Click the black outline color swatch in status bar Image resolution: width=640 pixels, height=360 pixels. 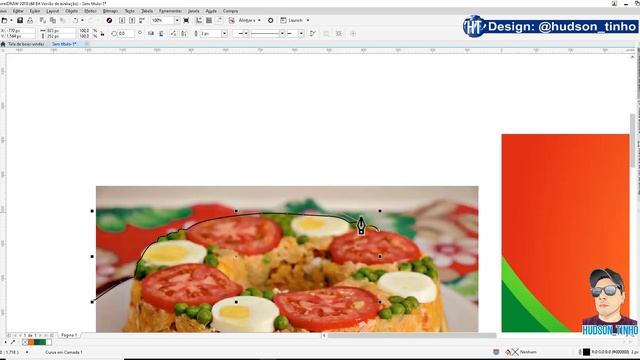[x=586, y=352]
